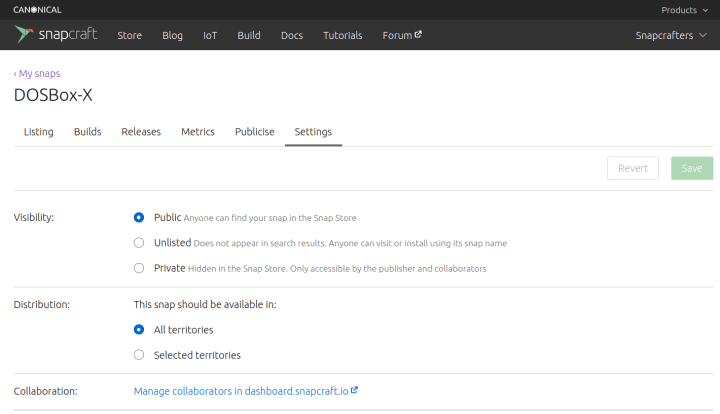The image size is (720, 414).
Task: Switch to the Listing tab
Action: (39, 132)
